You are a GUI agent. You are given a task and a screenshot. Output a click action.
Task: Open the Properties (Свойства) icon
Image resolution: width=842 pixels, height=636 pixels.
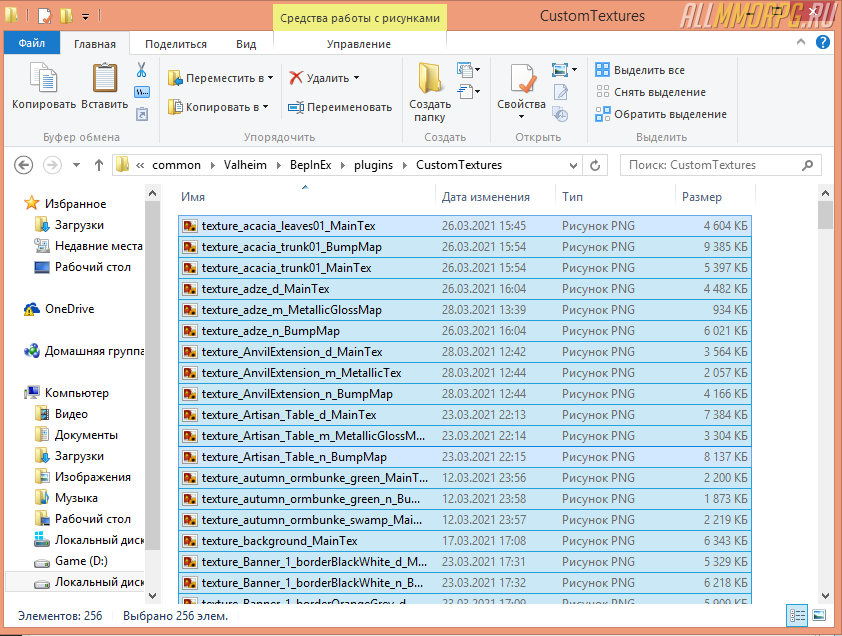(x=522, y=78)
